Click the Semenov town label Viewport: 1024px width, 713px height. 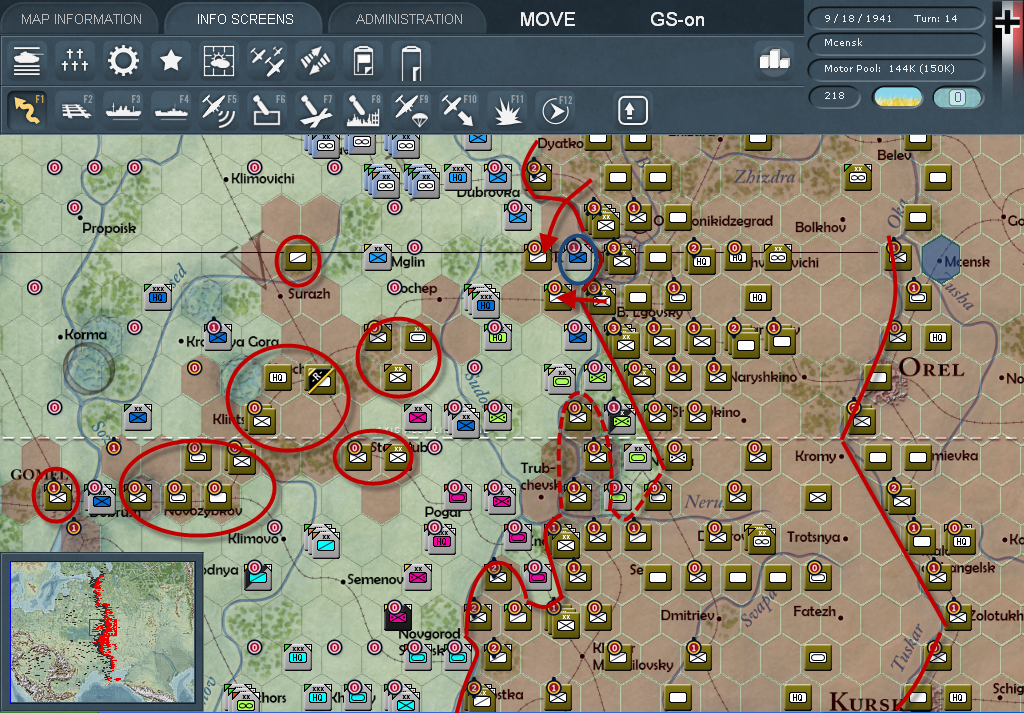coord(375,580)
